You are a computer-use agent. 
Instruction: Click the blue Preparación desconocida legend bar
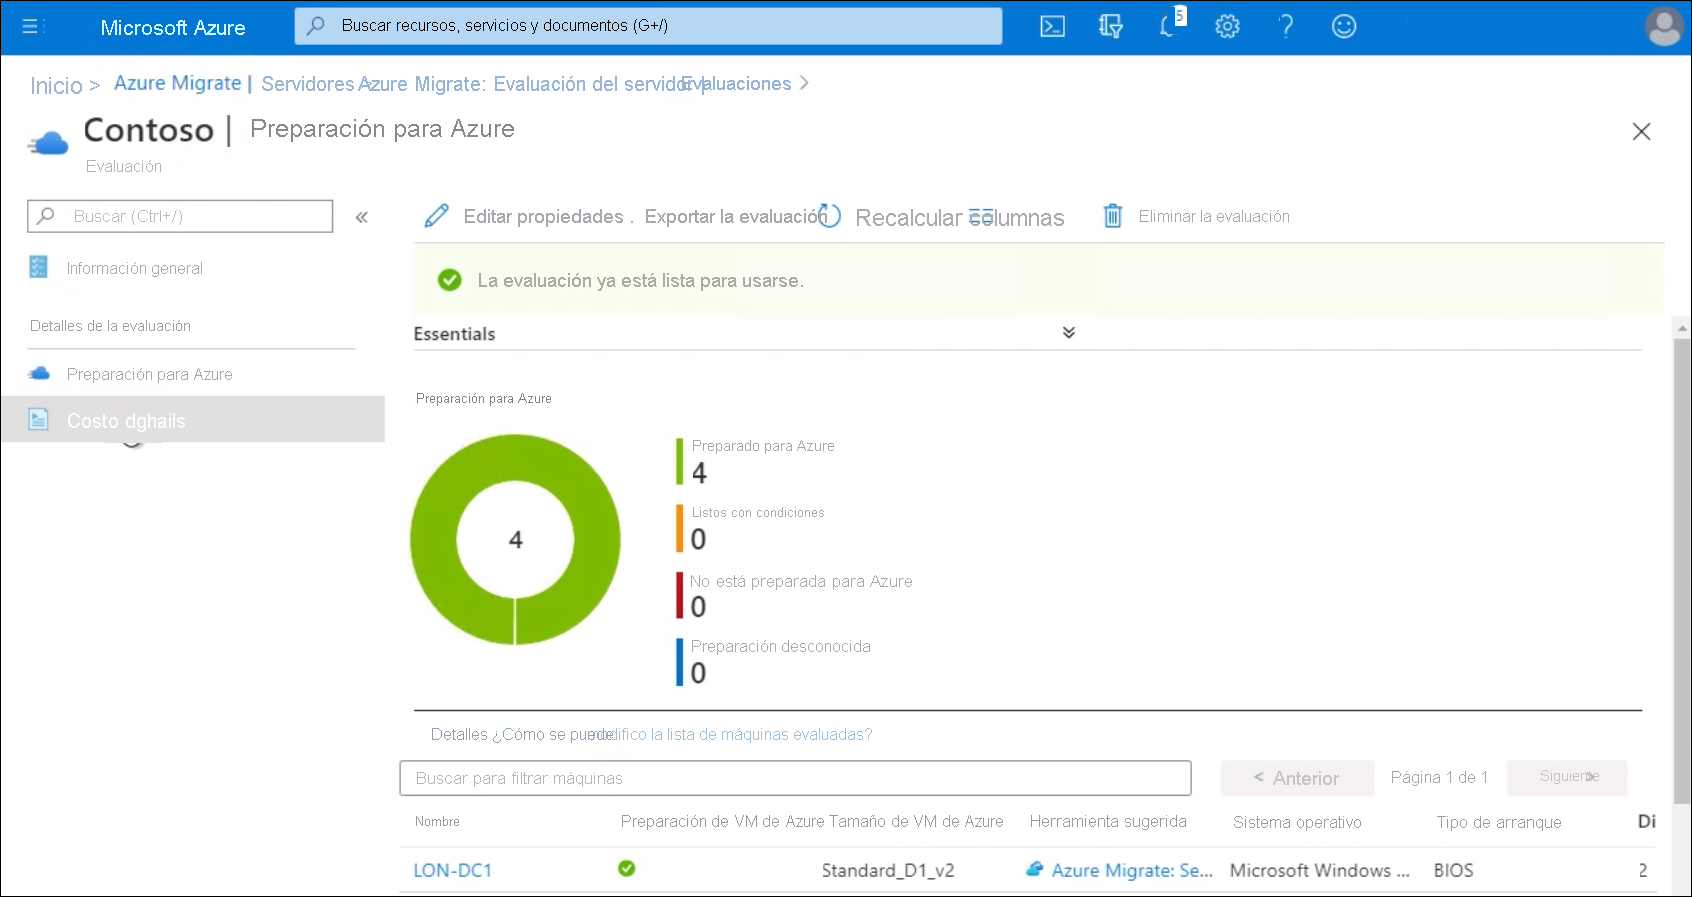tap(680, 662)
